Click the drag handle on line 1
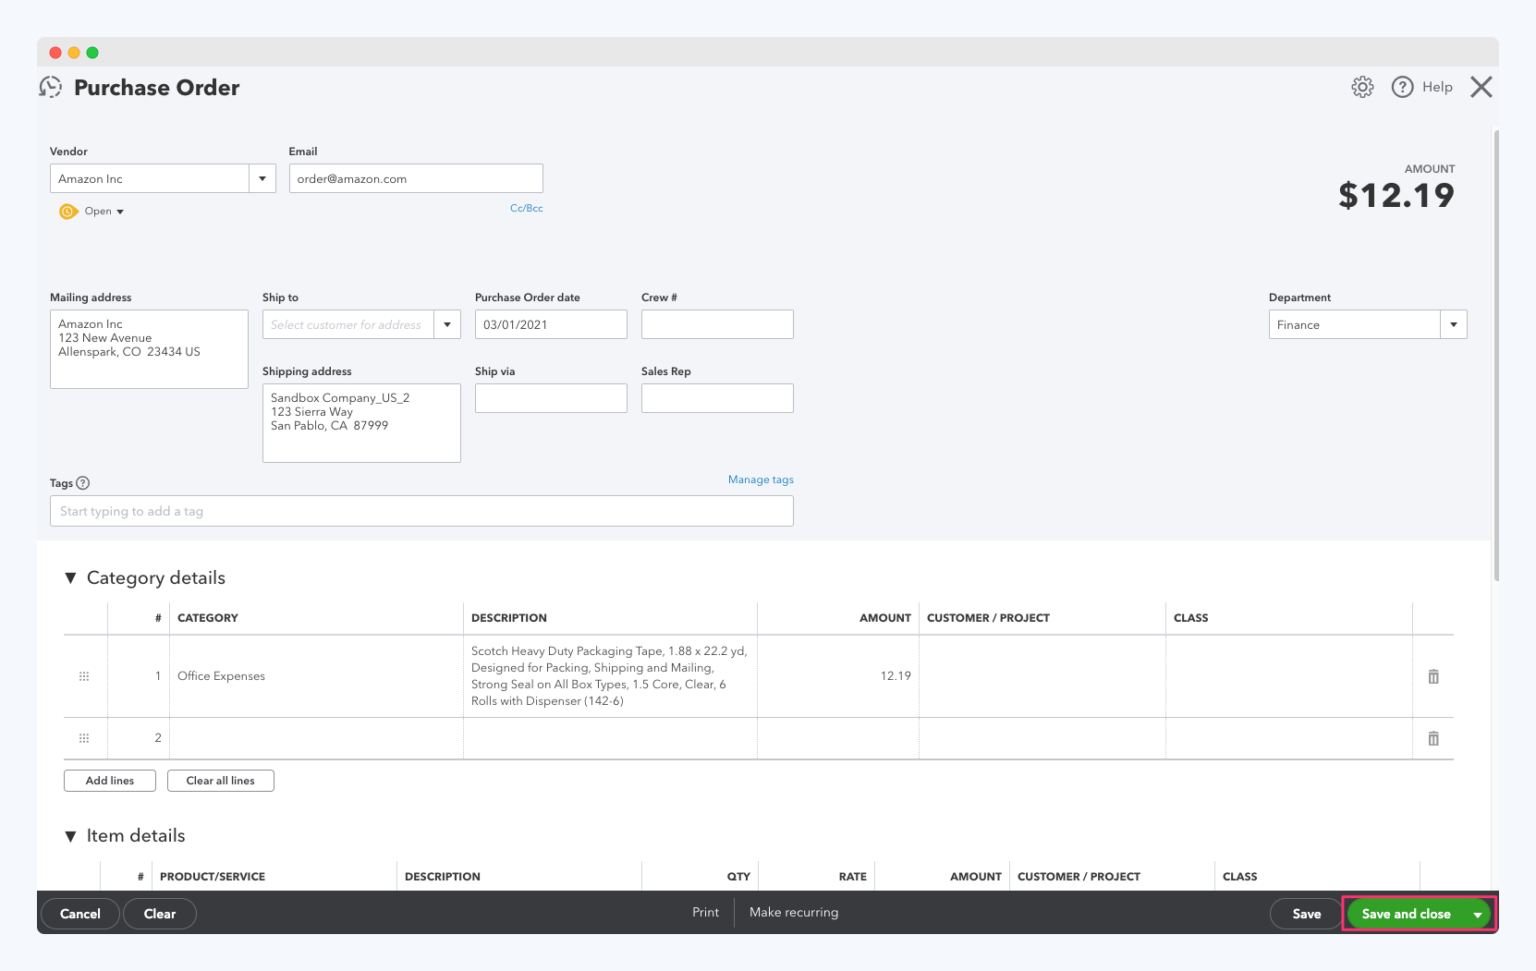The height and width of the screenshot is (971, 1536). click(84, 676)
